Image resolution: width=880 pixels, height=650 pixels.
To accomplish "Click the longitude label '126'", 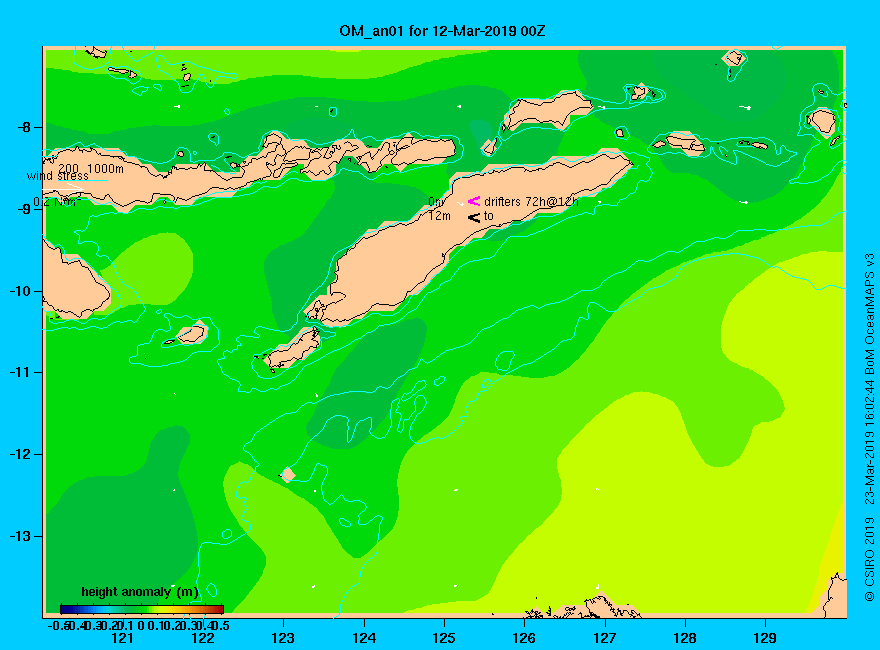I will 524,638.
